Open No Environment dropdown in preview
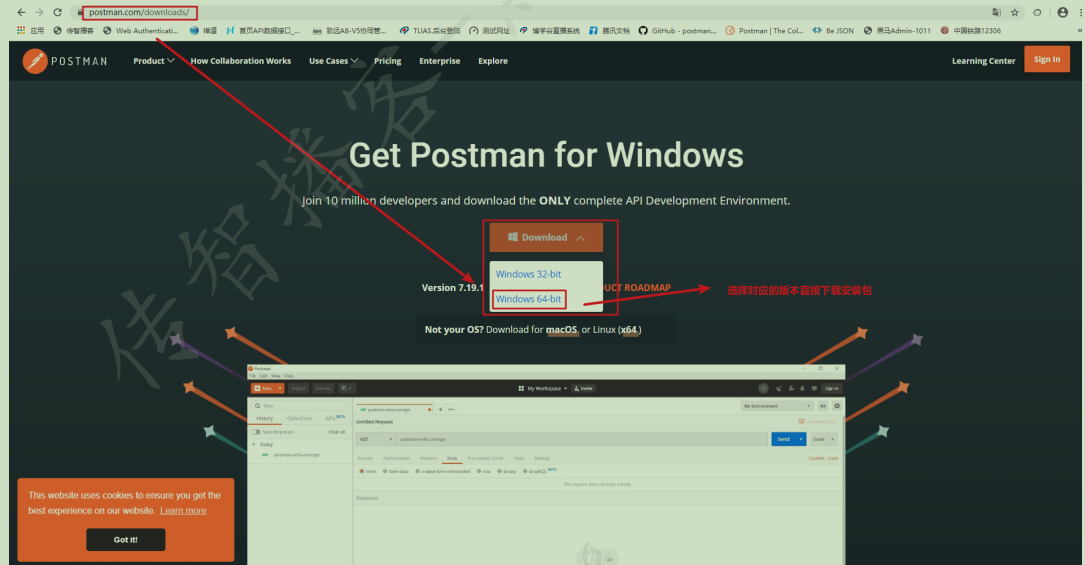The width and height of the screenshot is (1085, 565). coord(776,406)
